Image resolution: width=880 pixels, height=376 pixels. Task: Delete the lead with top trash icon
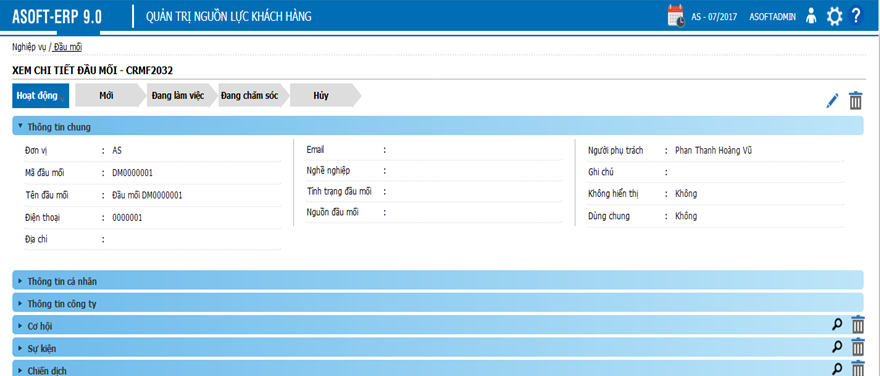[x=855, y=100]
